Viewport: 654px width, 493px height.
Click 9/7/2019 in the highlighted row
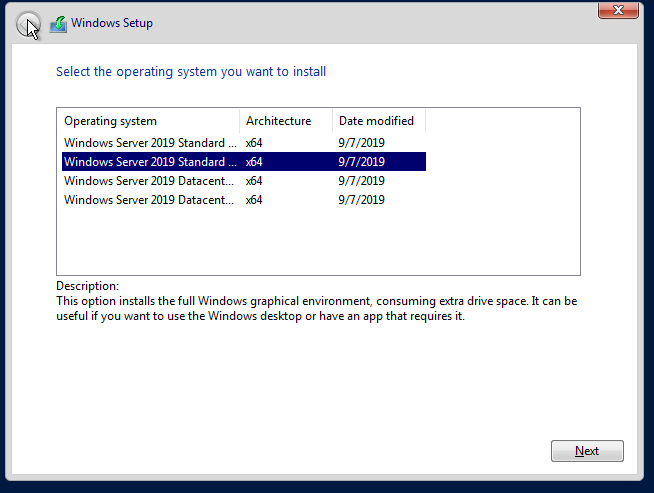pos(362,162)
